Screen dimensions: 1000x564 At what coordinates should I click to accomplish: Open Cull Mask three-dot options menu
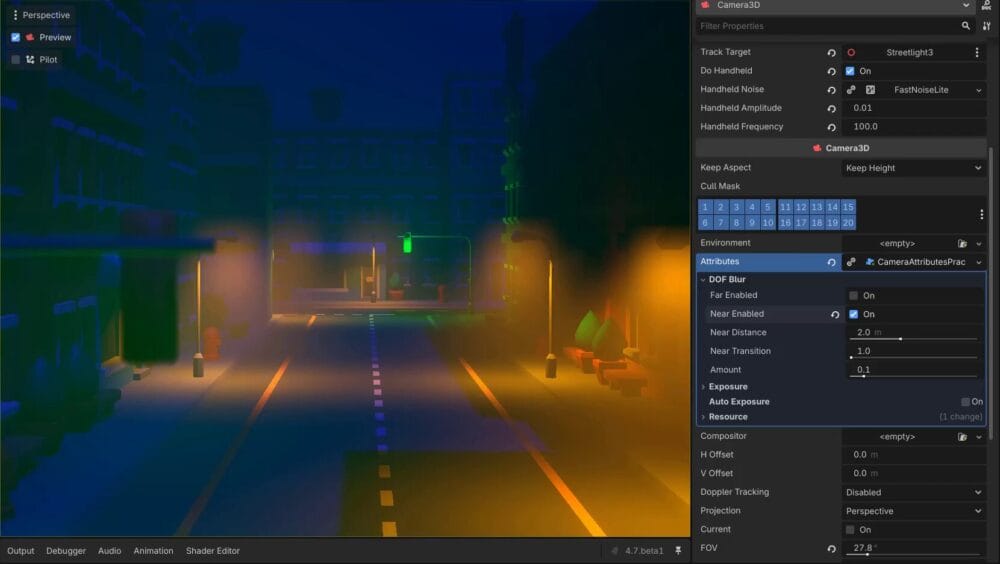click(x=982, y=214)
